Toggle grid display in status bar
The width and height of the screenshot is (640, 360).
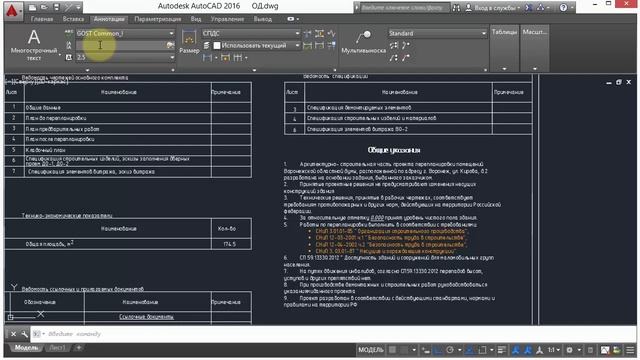click(392, 350)
